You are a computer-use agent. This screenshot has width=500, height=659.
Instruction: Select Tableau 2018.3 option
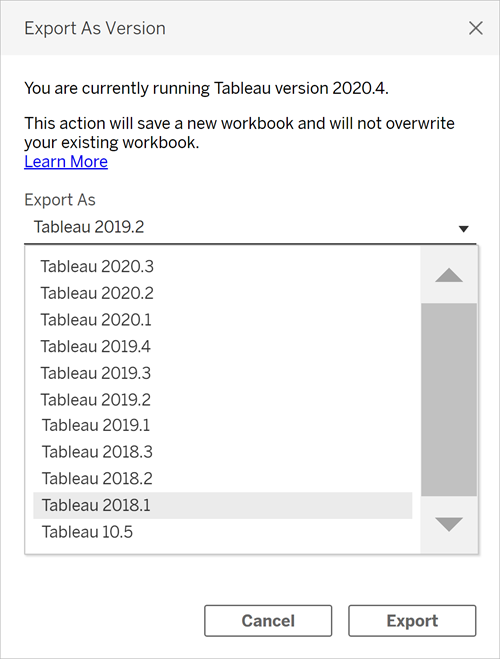(x=223, y=452)
